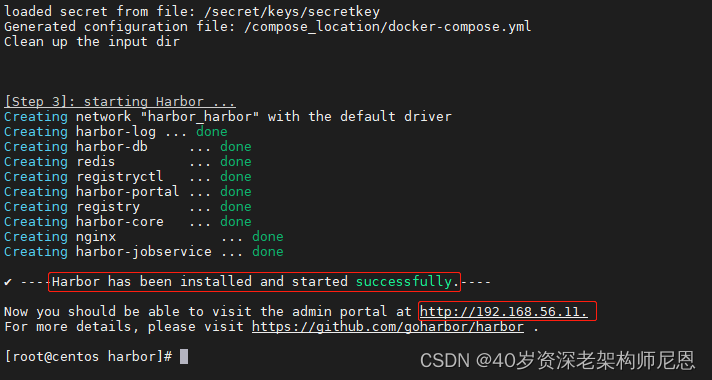Image resolution: width=712 pixels, height=380 pixels.
Task: Click 'done' next to harbor-log
Action: pos(212,132)
